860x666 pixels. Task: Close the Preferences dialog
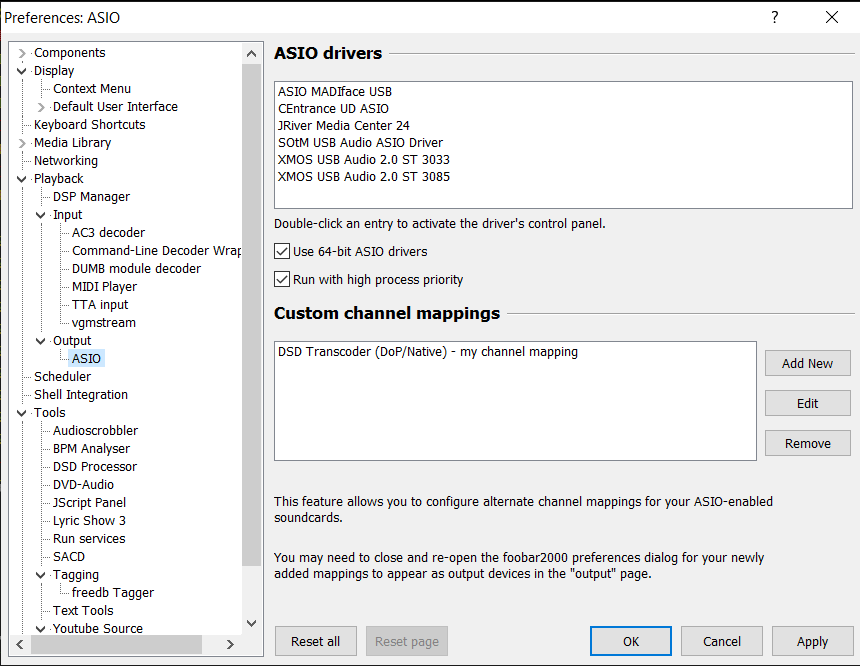tap(831, 18)
